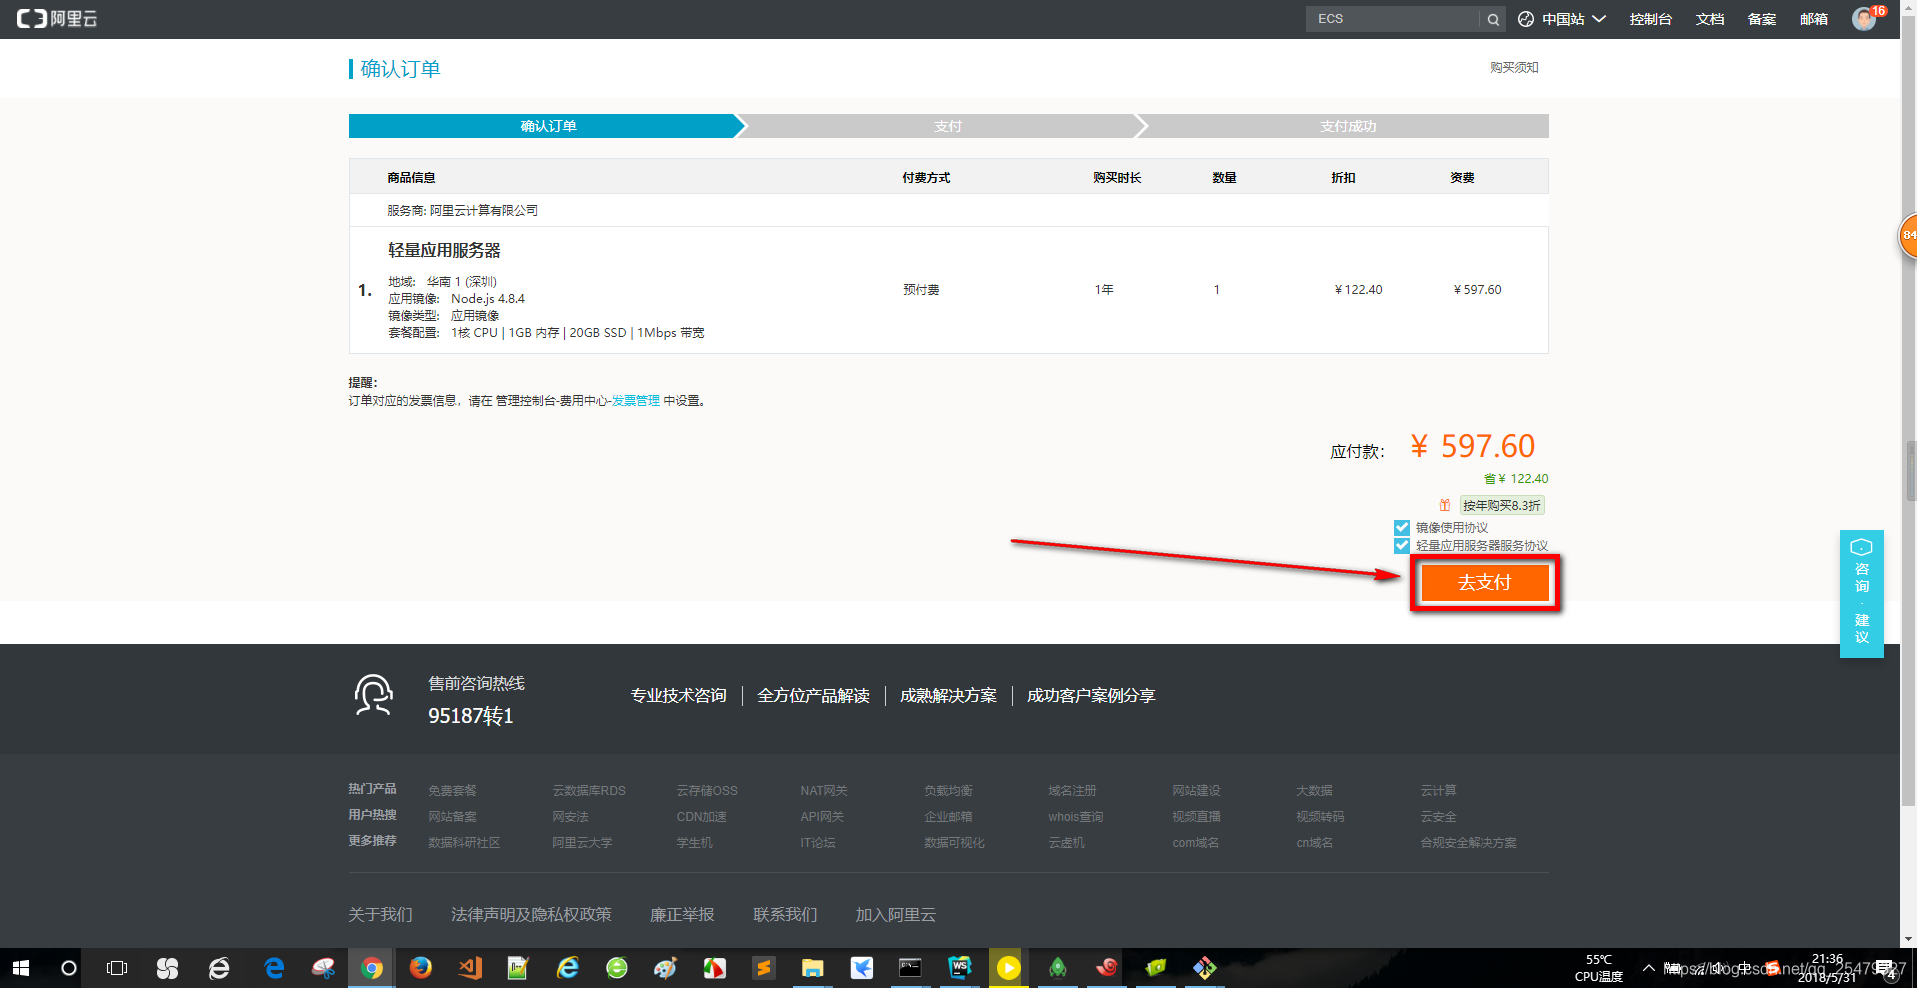Open 法律声明及隐私权政策 in the footer

531,914
